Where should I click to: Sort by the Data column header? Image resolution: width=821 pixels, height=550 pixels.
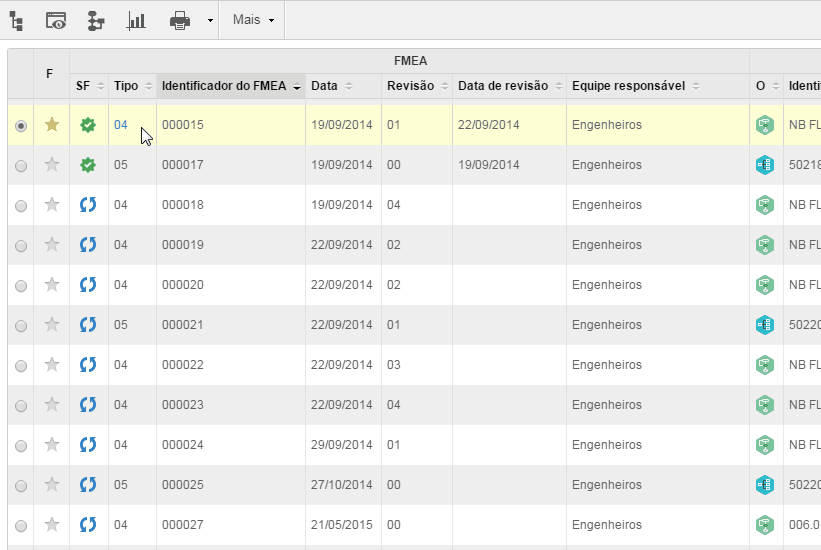click(x=325, y=86)
